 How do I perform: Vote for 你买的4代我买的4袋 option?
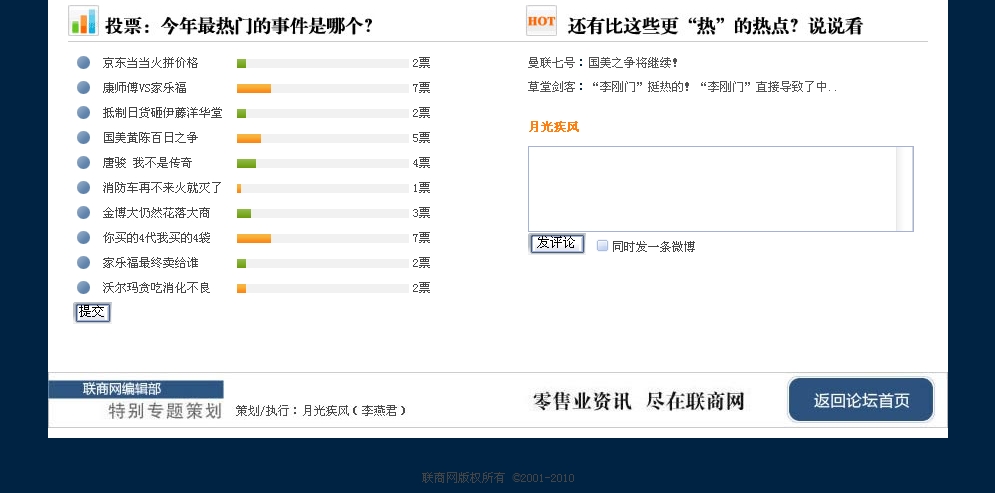(84, 238)
